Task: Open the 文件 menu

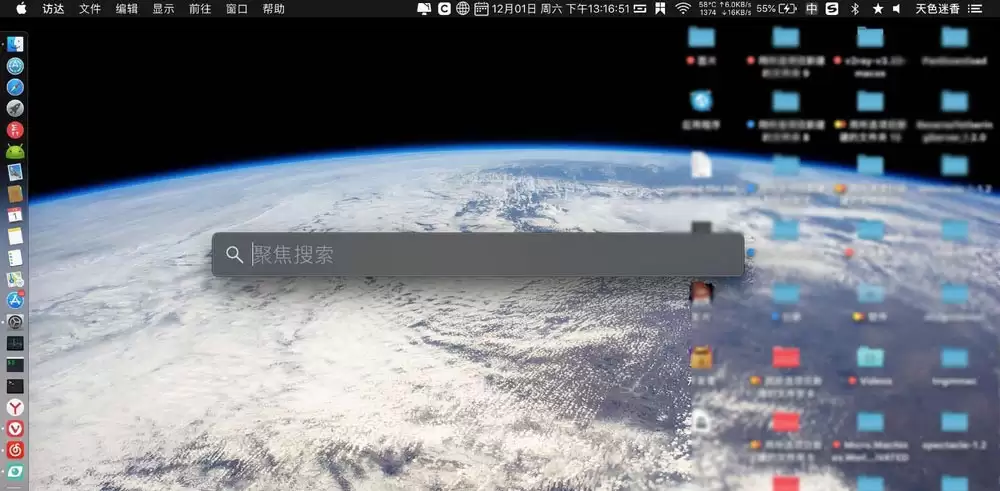Action: pyautogui.click(x=90, y=9)
